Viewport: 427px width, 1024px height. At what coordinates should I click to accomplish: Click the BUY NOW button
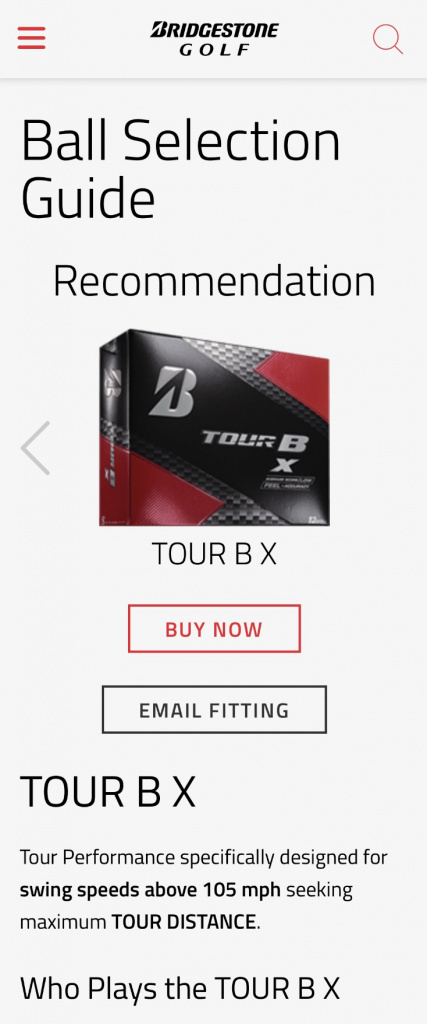pyautogui.click(x=214, y=628)
